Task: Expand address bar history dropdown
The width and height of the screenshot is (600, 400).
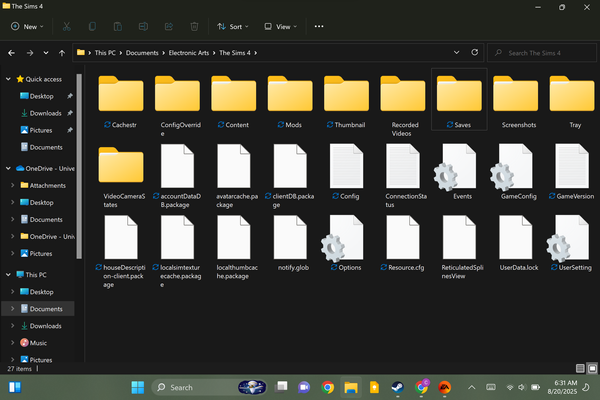Action: 457,52
